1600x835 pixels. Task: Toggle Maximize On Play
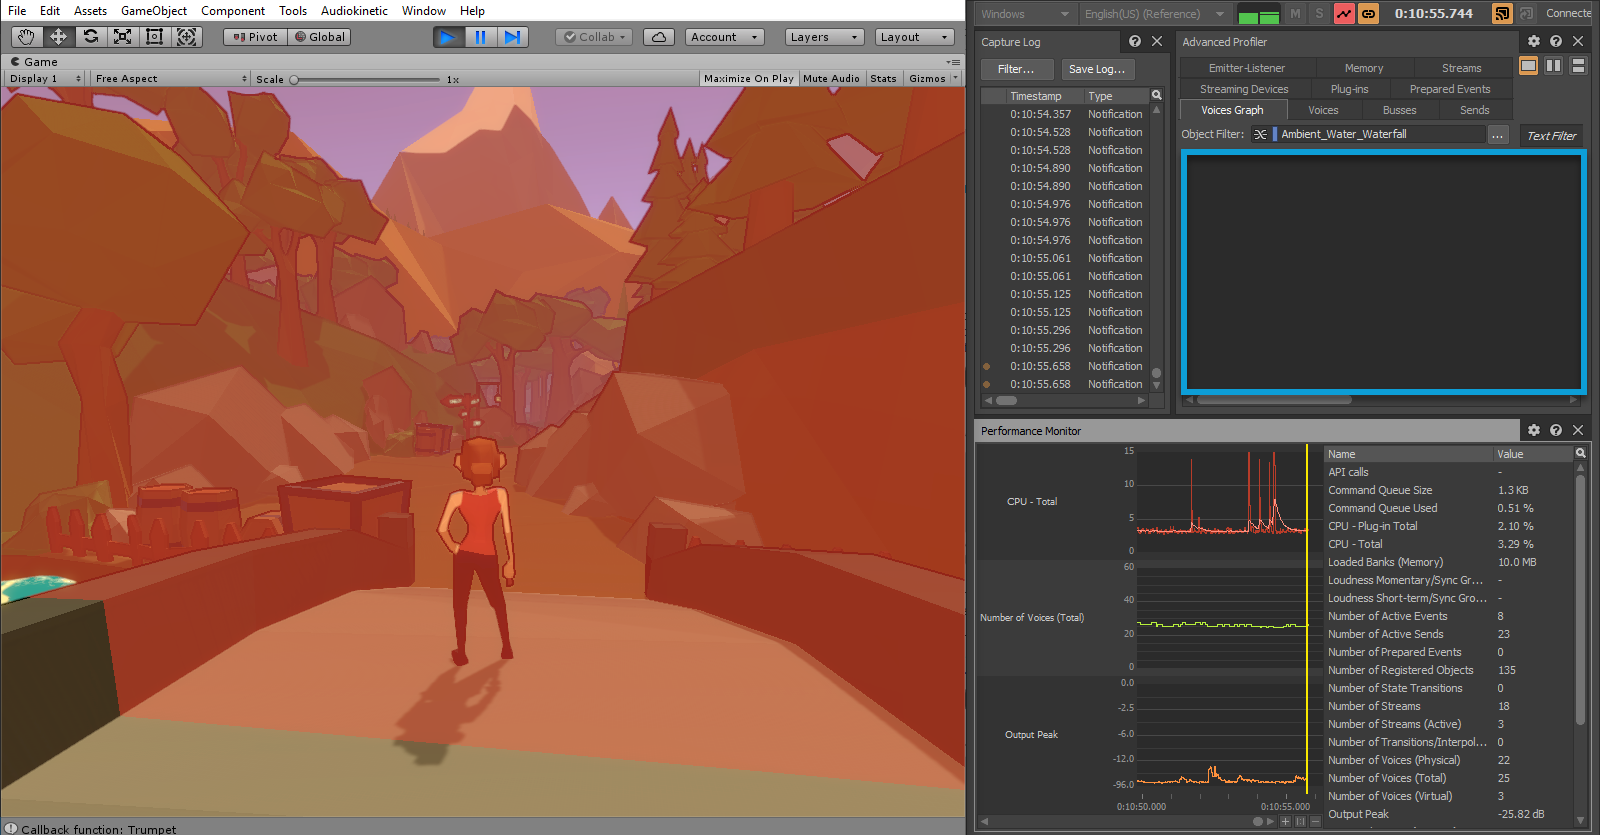748,78
